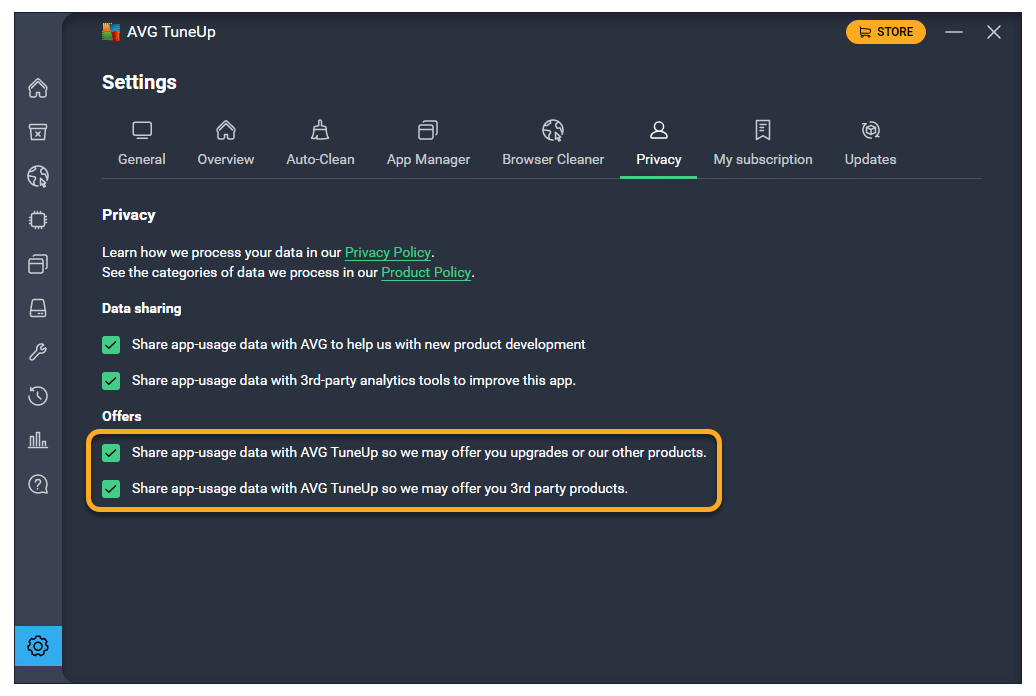Open the history clock sidebar icon
This screenshot has width=1036, height=696.
(38, 396)
